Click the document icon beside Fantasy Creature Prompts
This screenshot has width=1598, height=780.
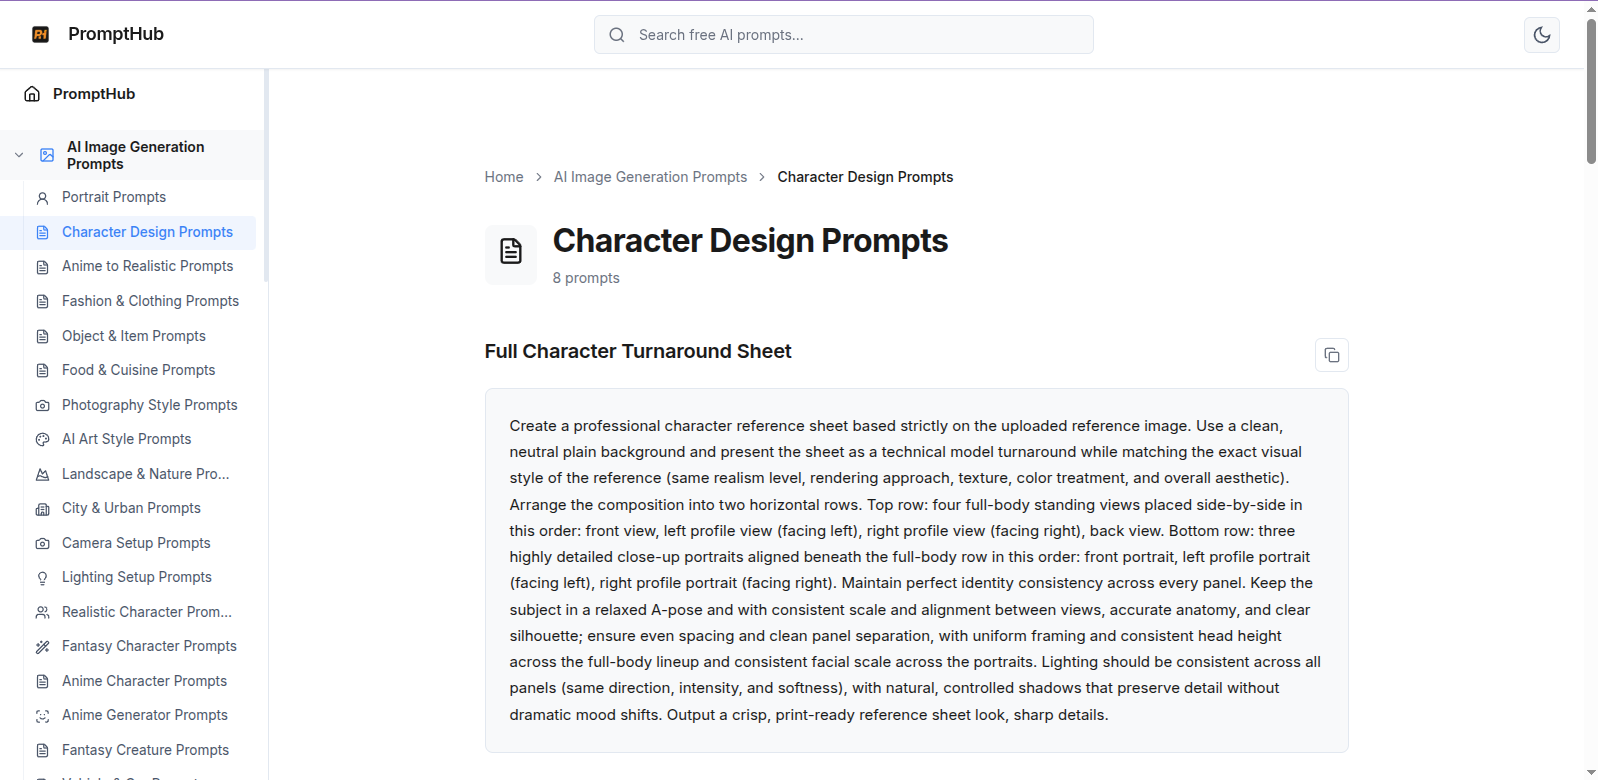[x=42, y=750]
